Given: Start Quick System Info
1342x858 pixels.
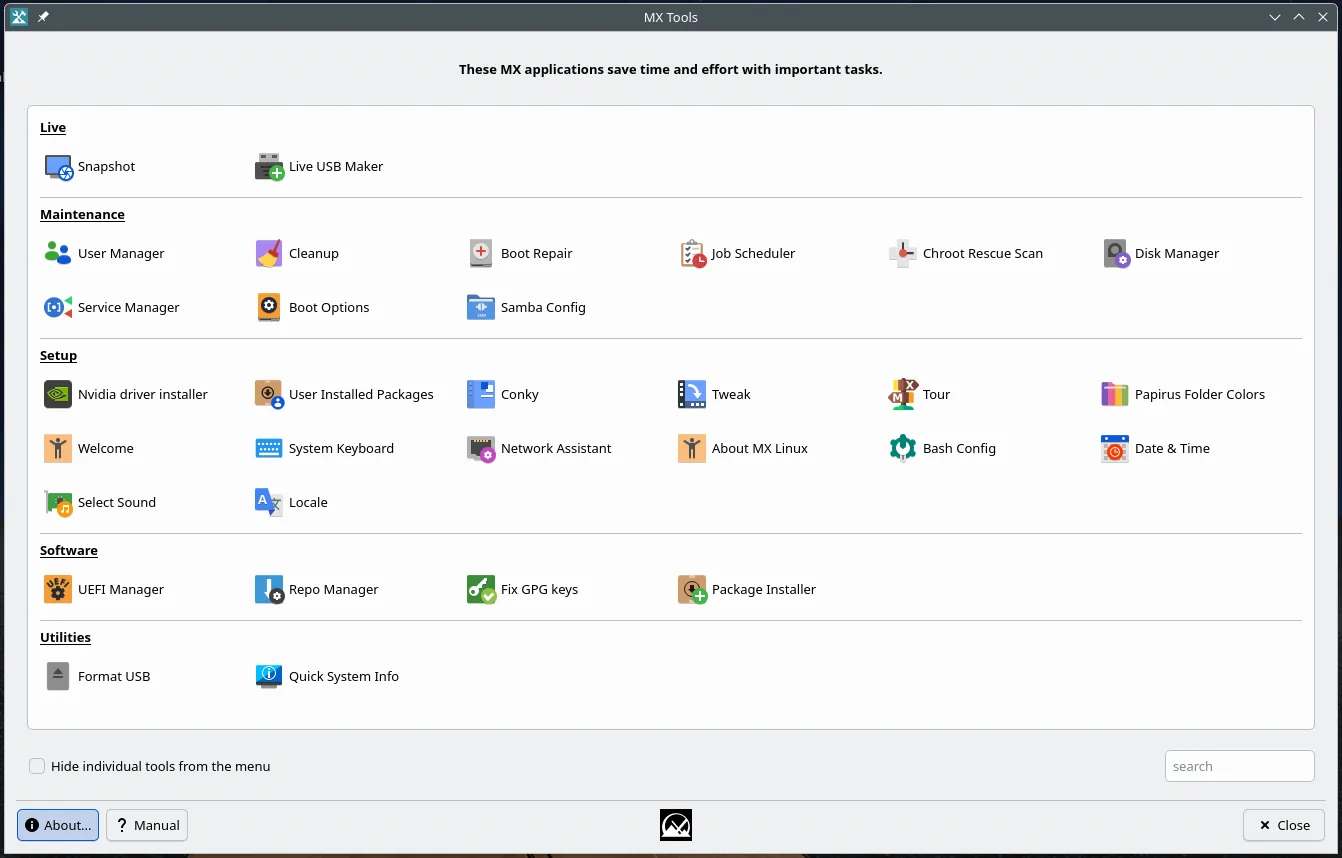Looking at the screenshot, I should pos(327,676).
